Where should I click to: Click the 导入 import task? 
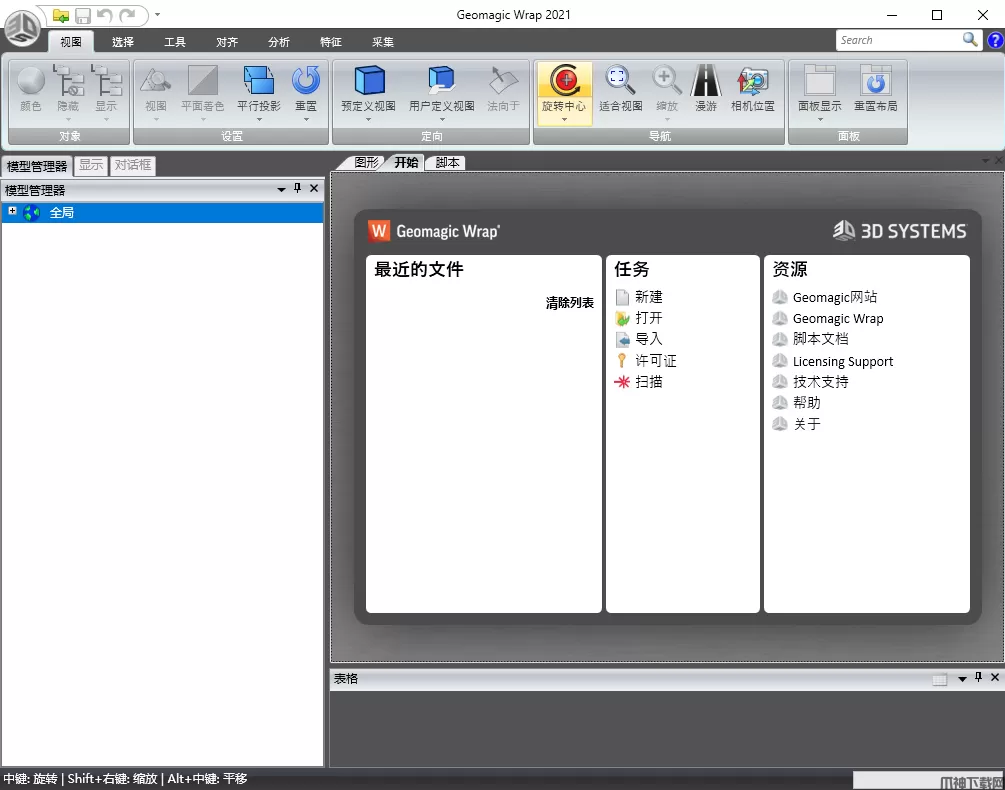[648, 339]
